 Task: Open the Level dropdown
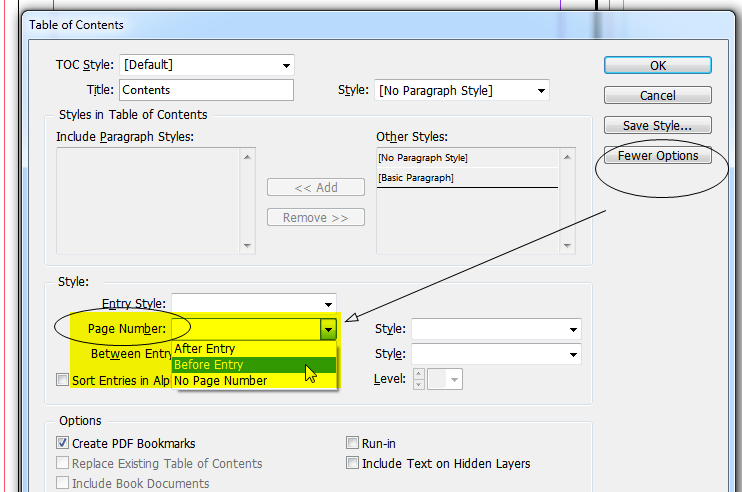445,379
